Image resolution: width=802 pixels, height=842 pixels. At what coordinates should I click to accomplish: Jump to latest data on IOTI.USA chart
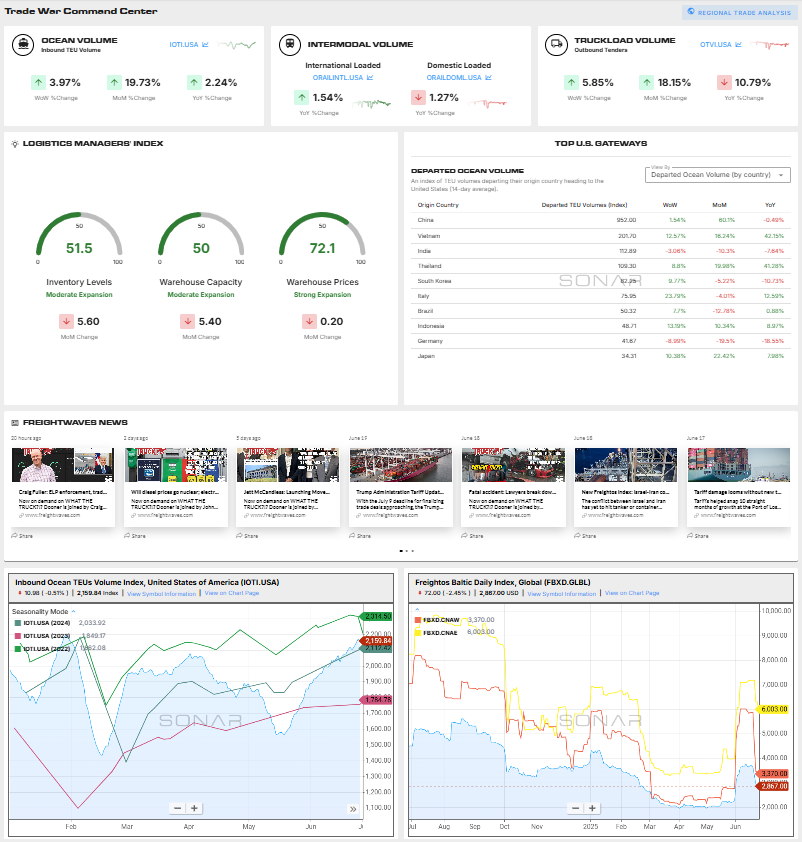tap(353, 809)
